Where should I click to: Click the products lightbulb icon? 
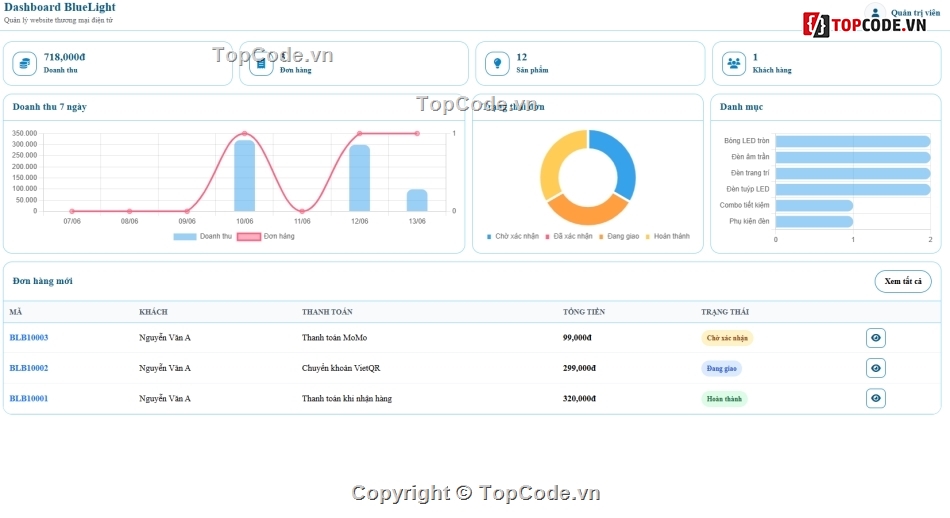point(497,63)
